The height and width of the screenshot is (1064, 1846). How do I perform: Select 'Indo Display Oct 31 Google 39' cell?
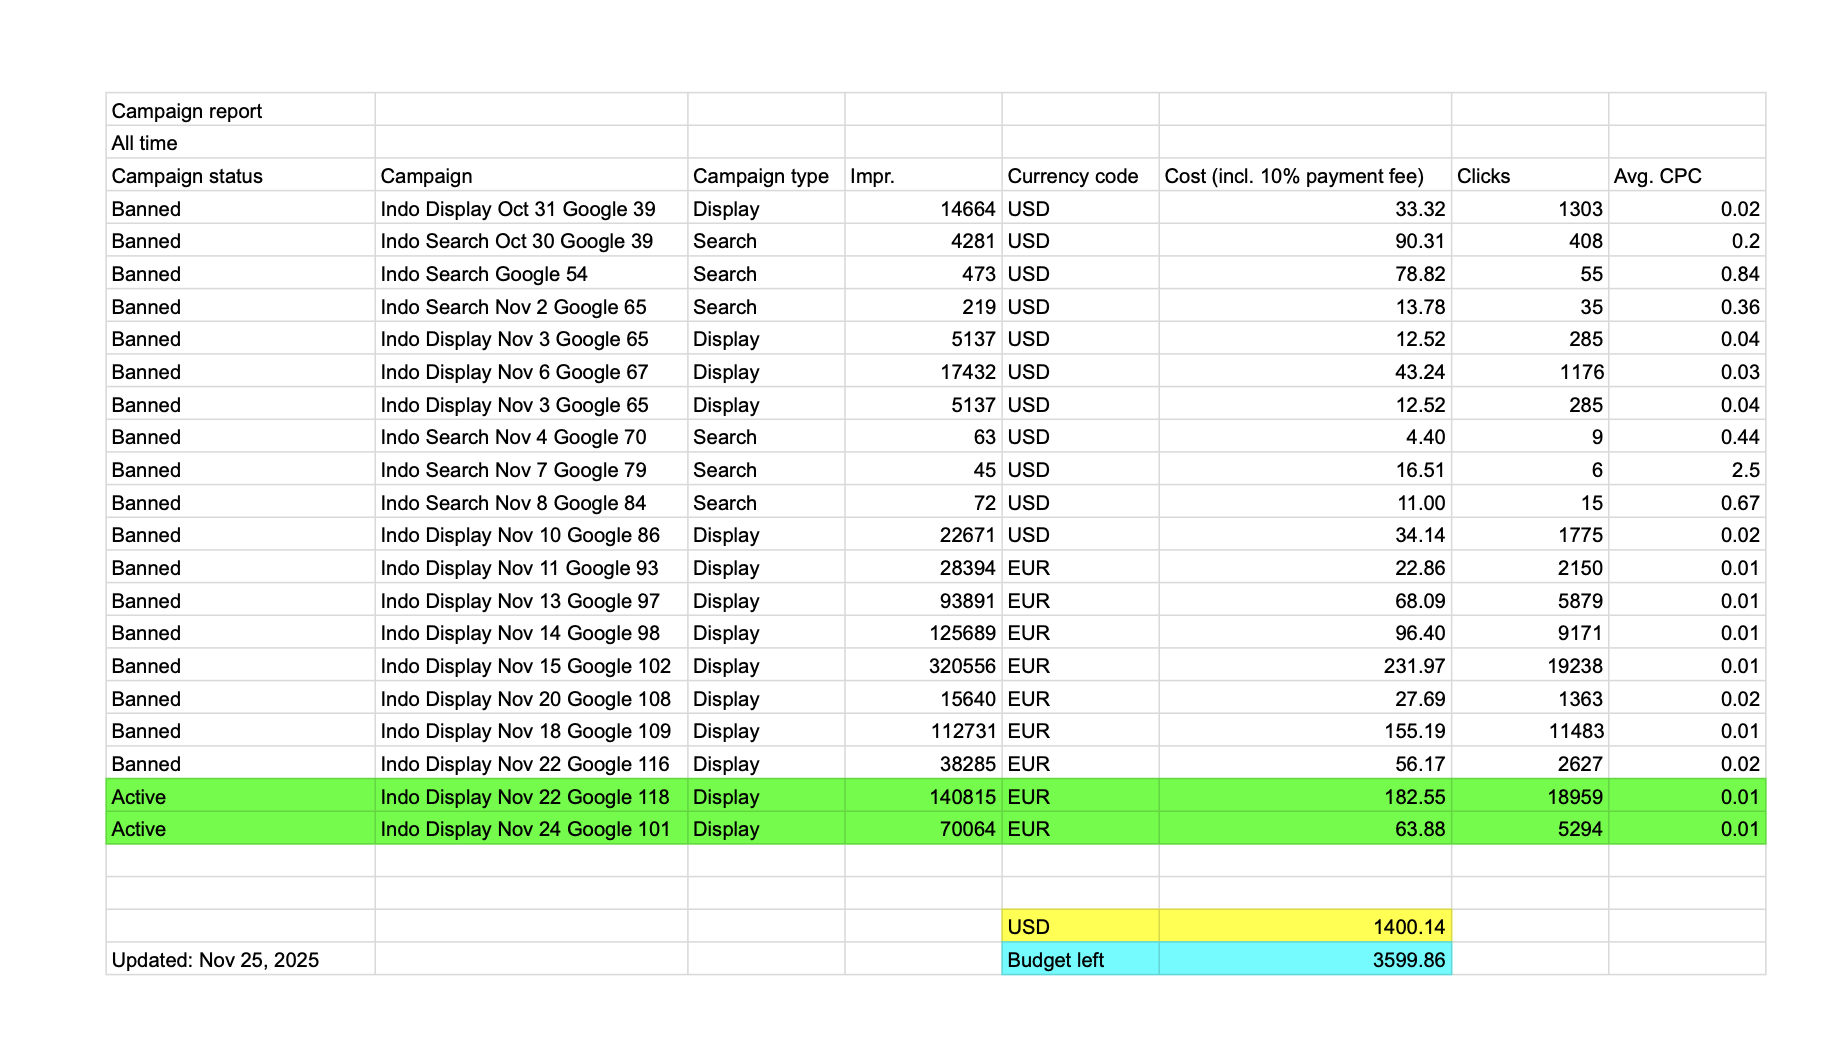pos(531,209)
